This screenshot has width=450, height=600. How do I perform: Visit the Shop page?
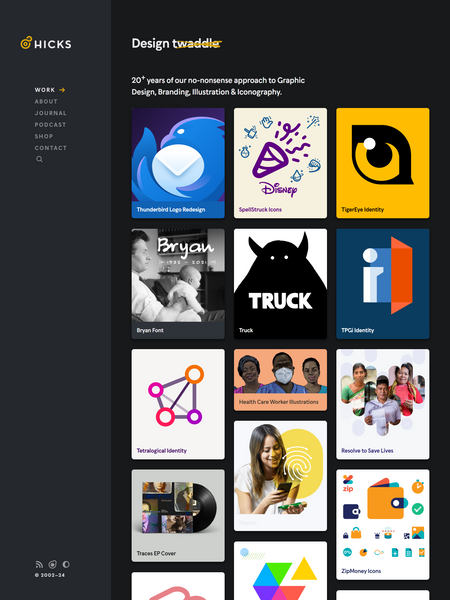[44, 136]
